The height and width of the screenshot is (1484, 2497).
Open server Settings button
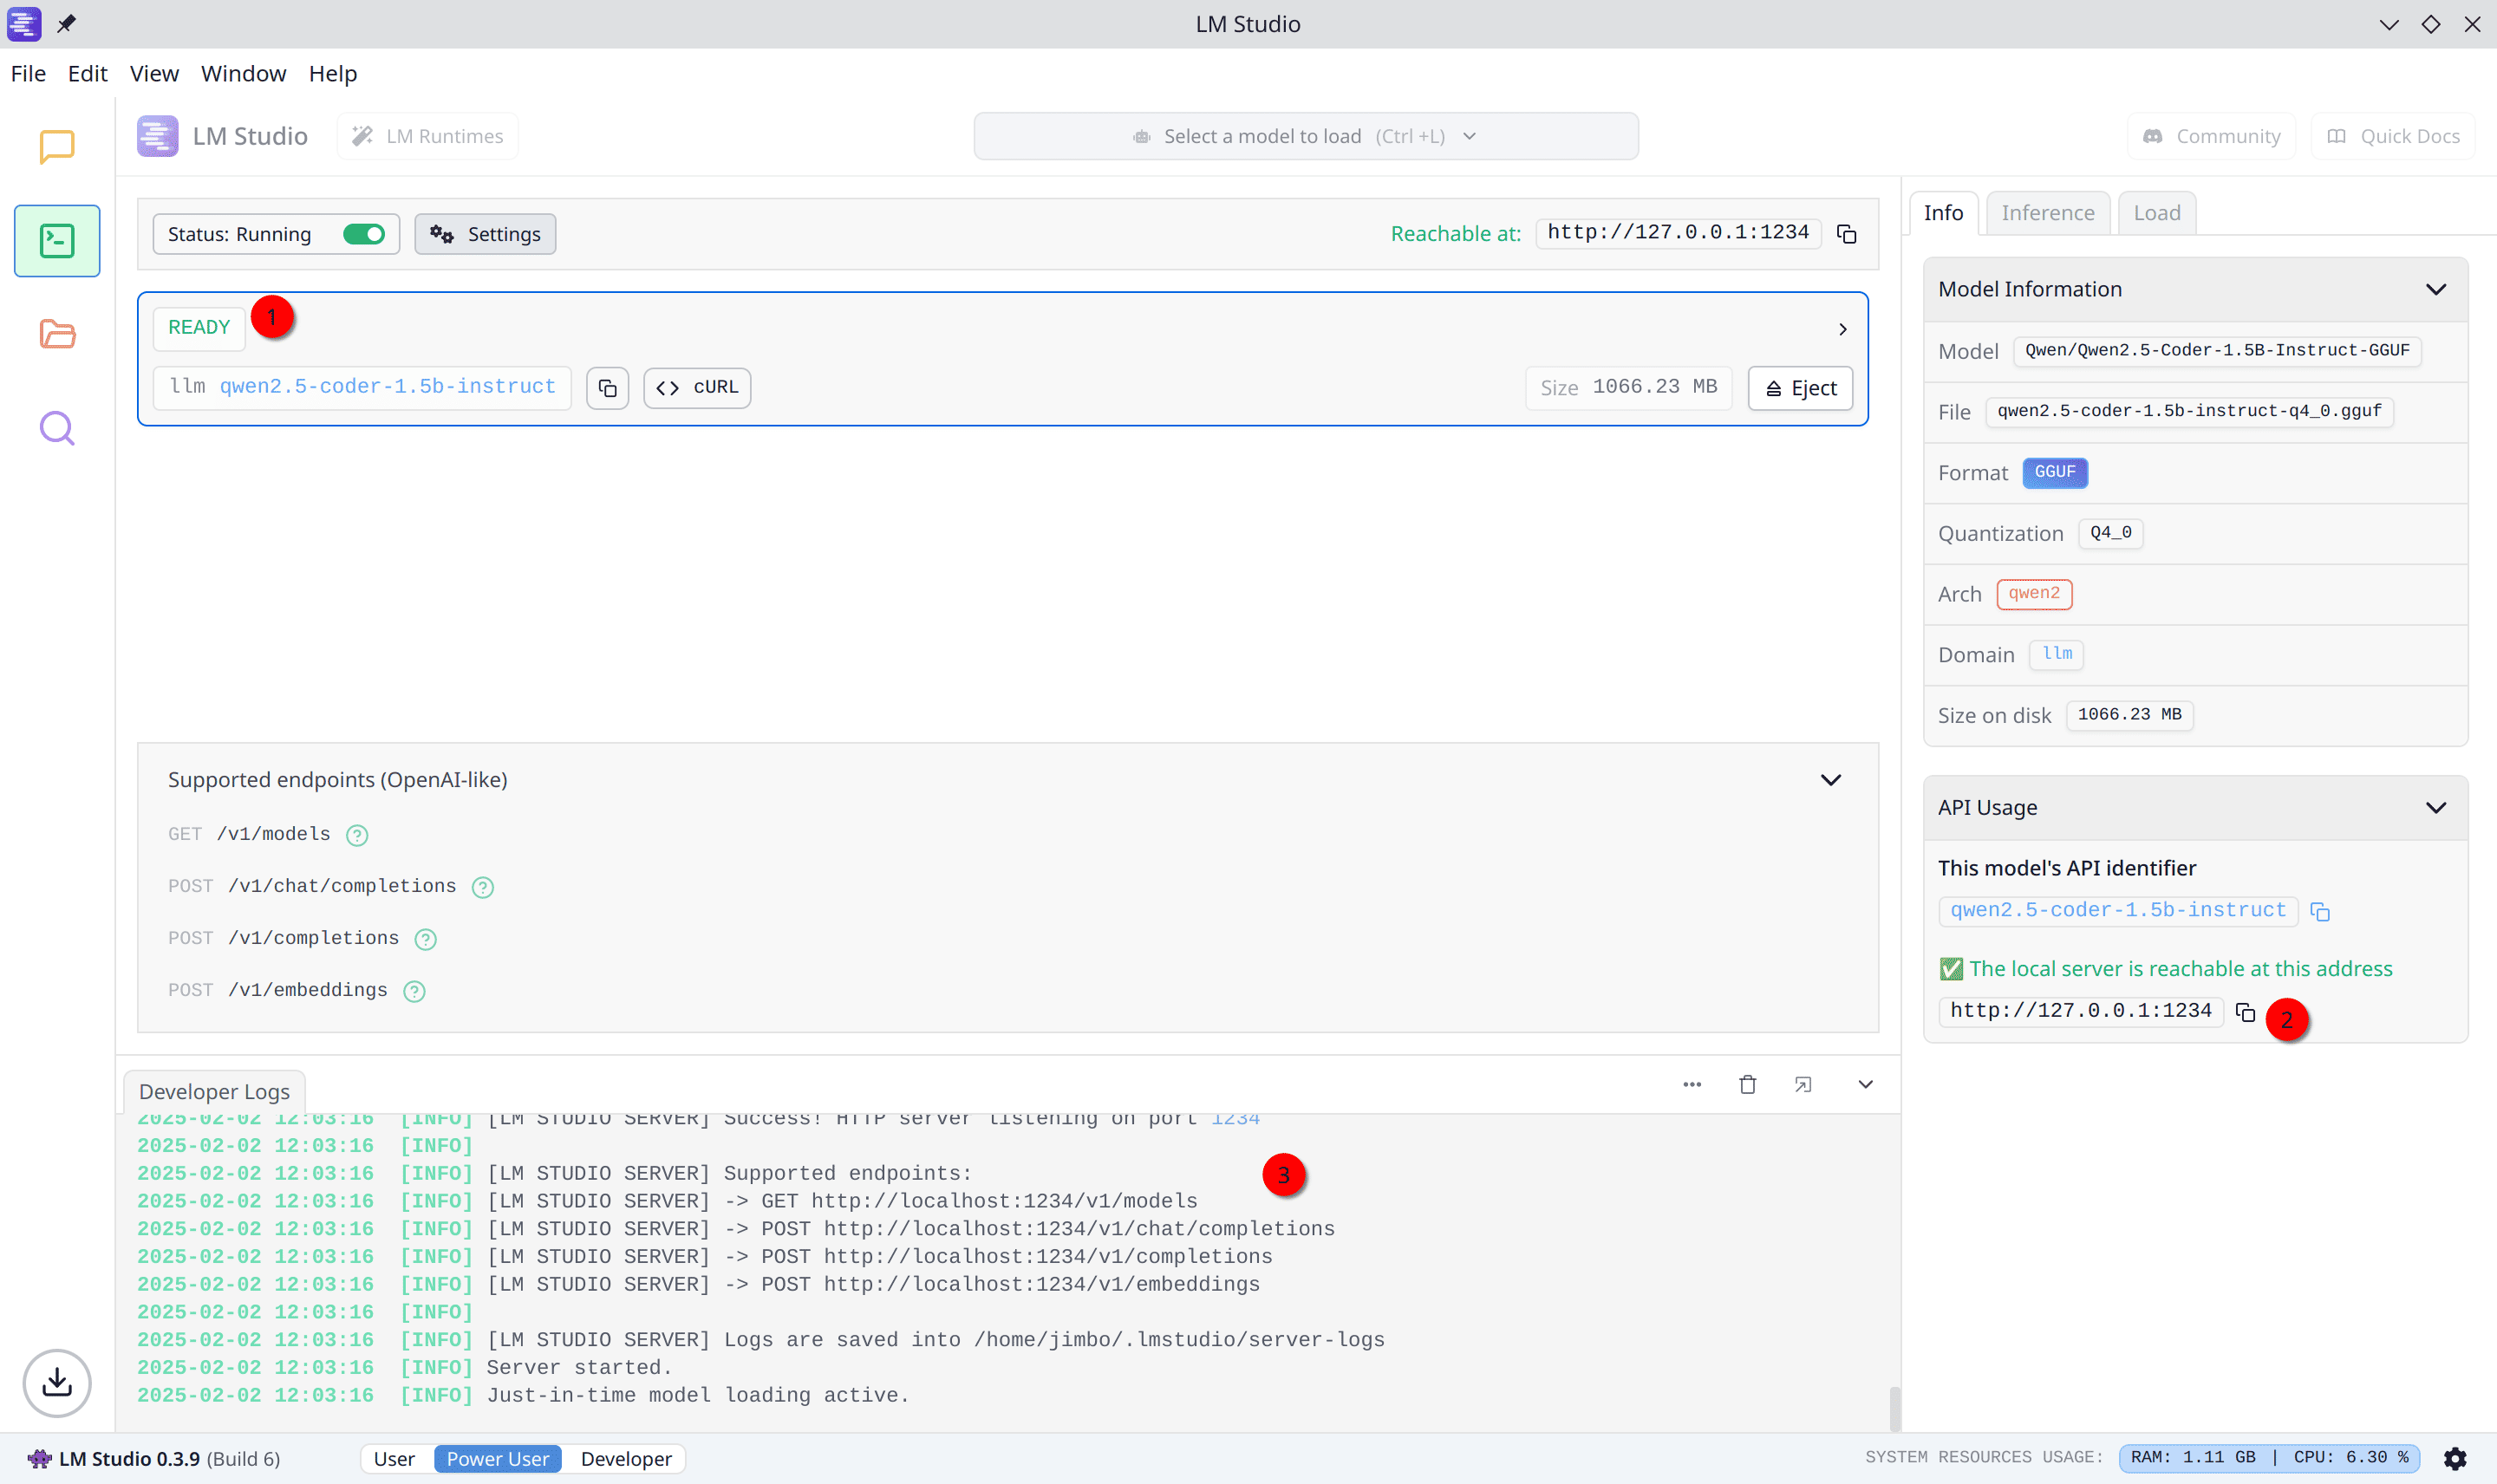click(485, 234)
